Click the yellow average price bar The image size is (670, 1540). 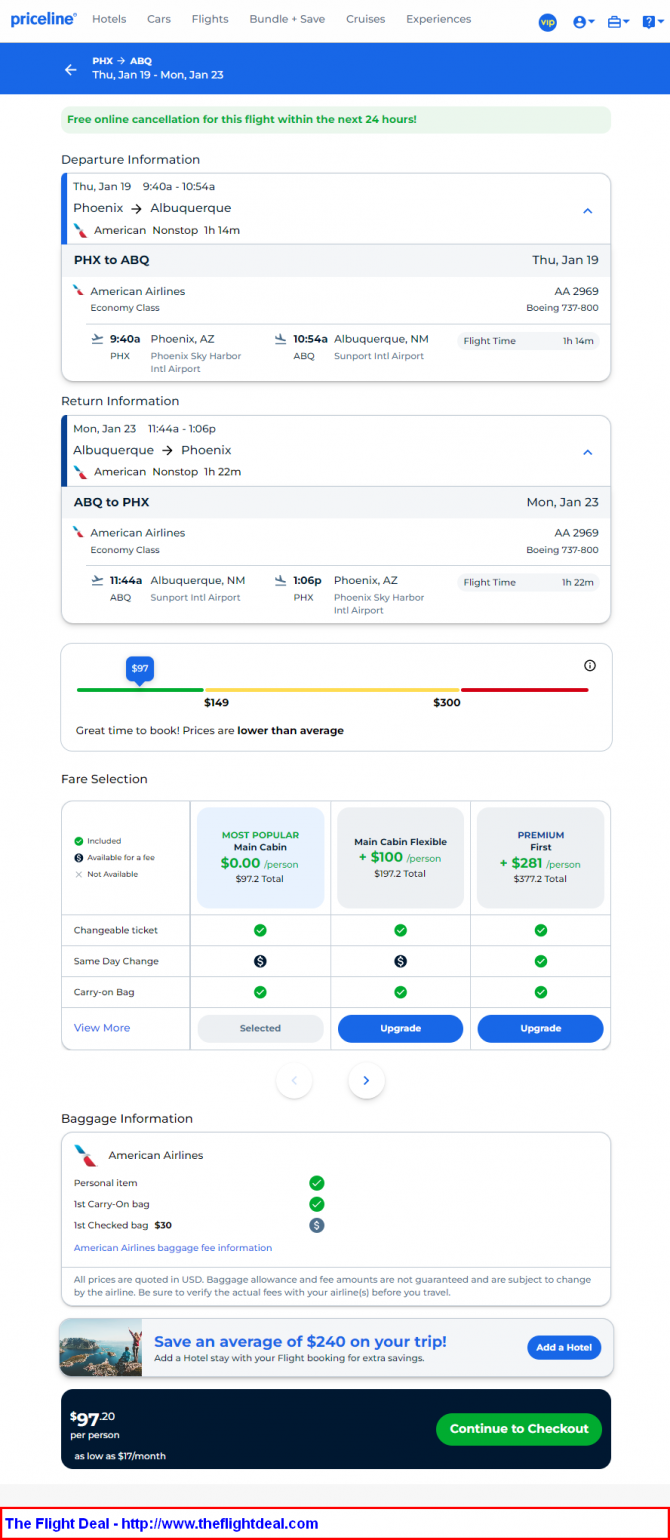(x=332, y=689)
